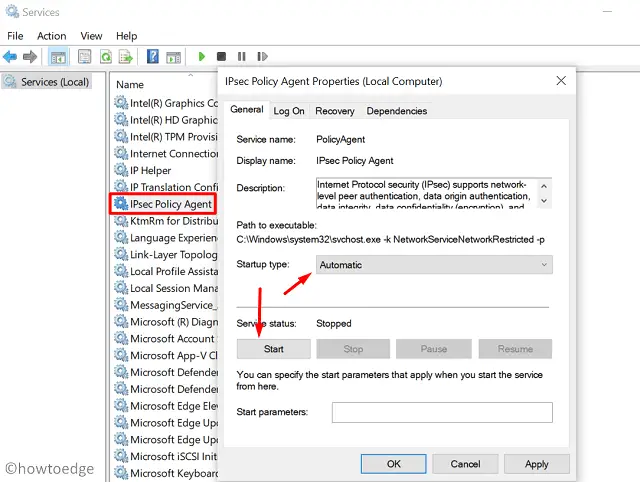Click the gear icon beside Microsoft iSCSI Init
Viewport: 640px width, 482px height.
tap(121, 455)
